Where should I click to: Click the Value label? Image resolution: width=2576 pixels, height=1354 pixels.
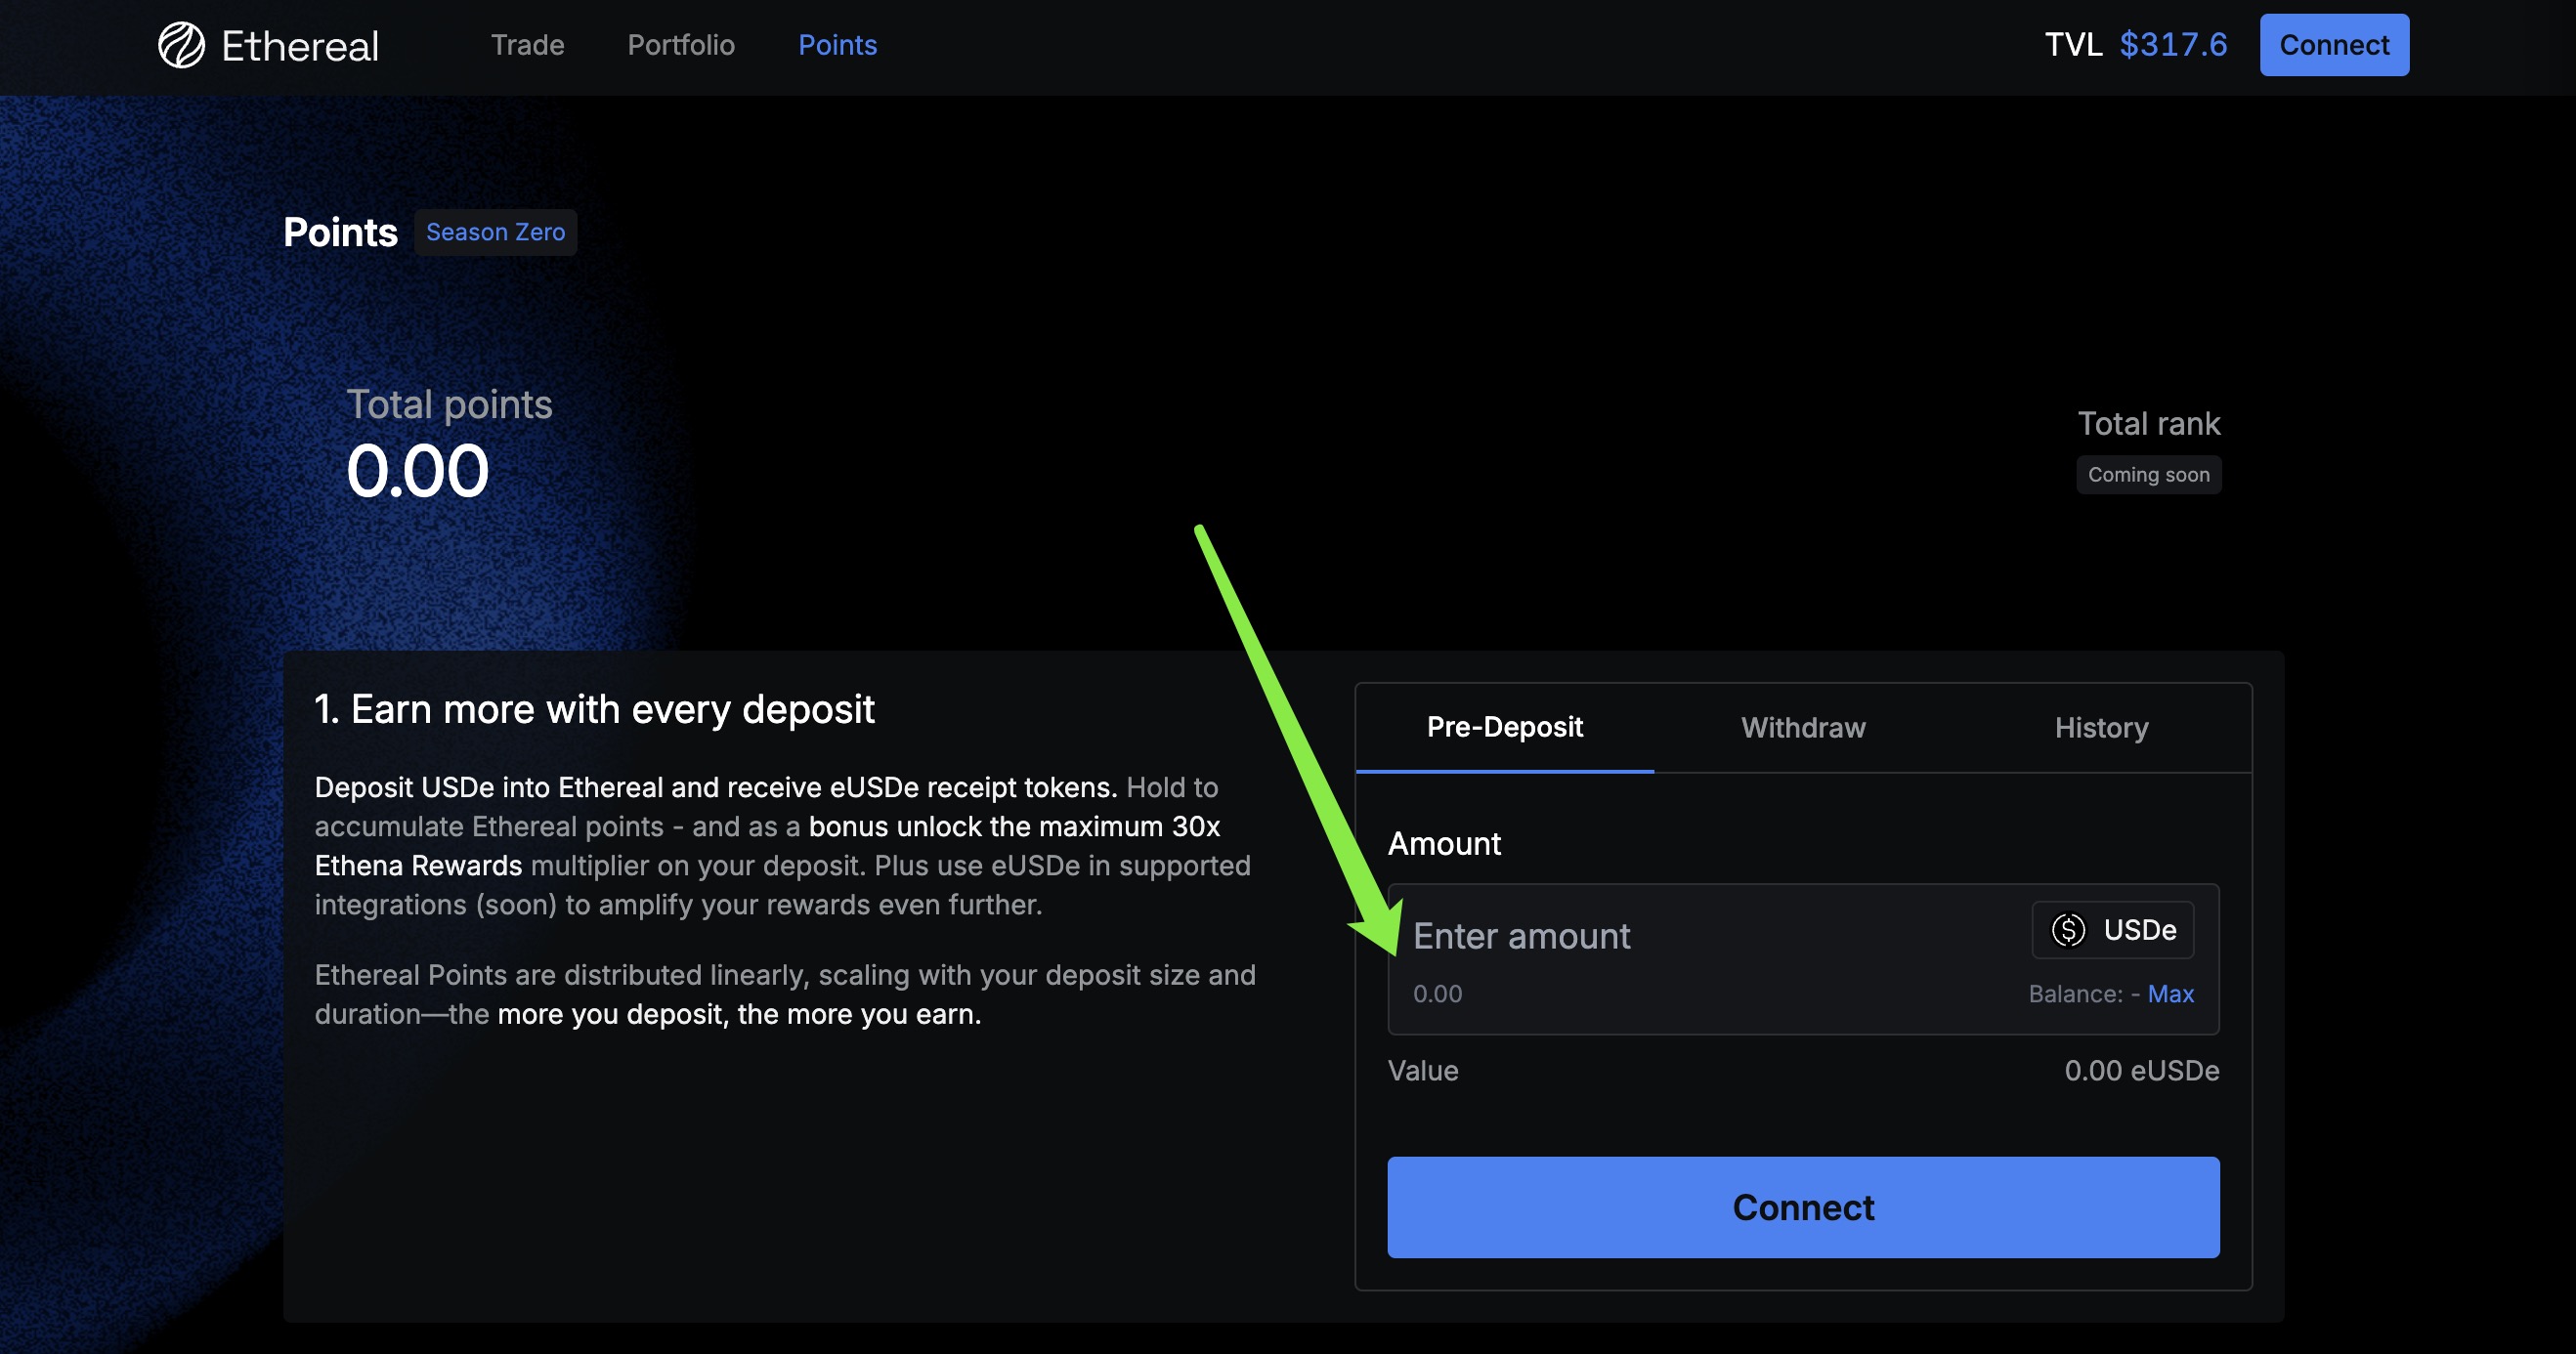1423,1071
